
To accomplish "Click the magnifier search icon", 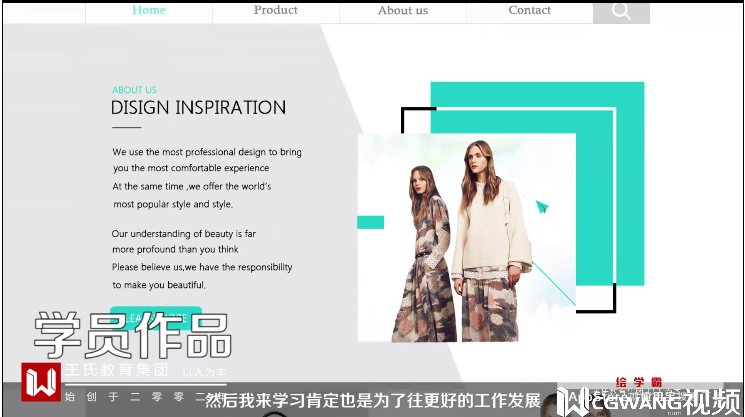I will [621, 11].
